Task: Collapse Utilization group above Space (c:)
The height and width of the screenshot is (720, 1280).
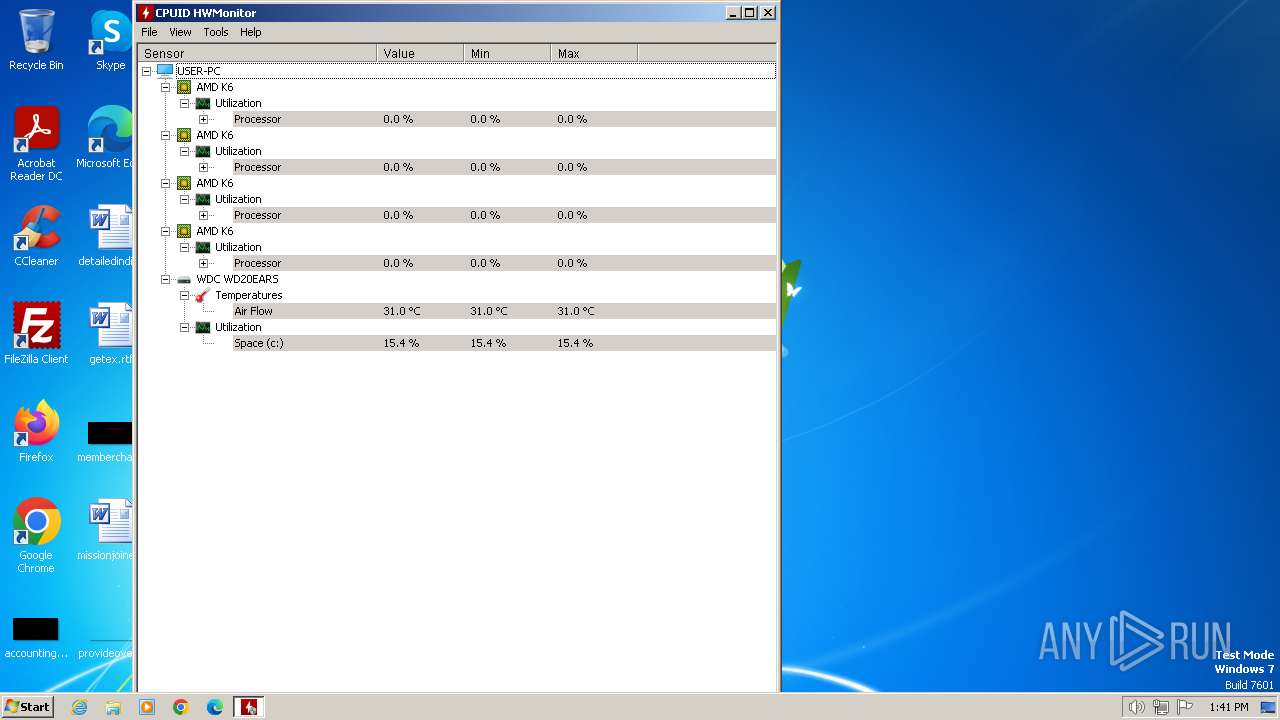Action: (184, 327)
